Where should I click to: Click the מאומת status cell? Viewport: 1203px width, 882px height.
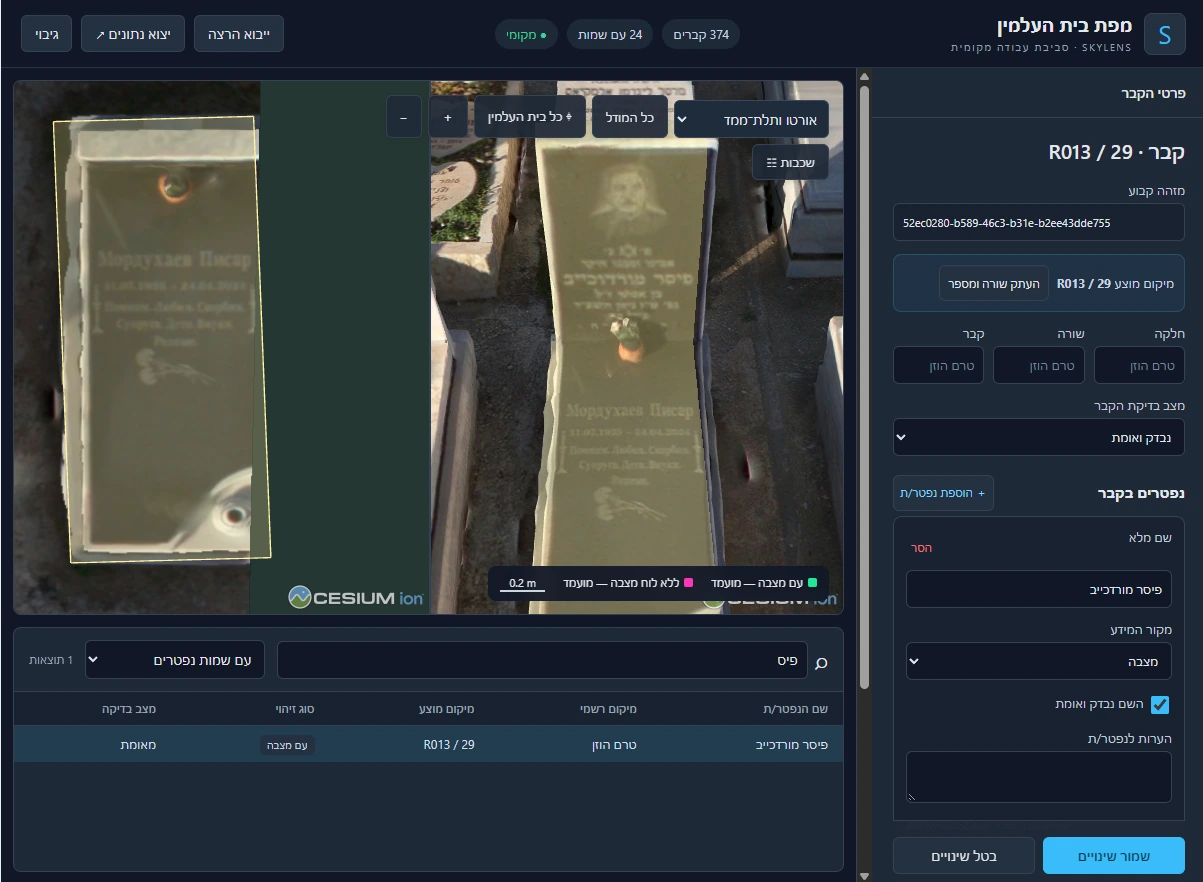point(138,745)
